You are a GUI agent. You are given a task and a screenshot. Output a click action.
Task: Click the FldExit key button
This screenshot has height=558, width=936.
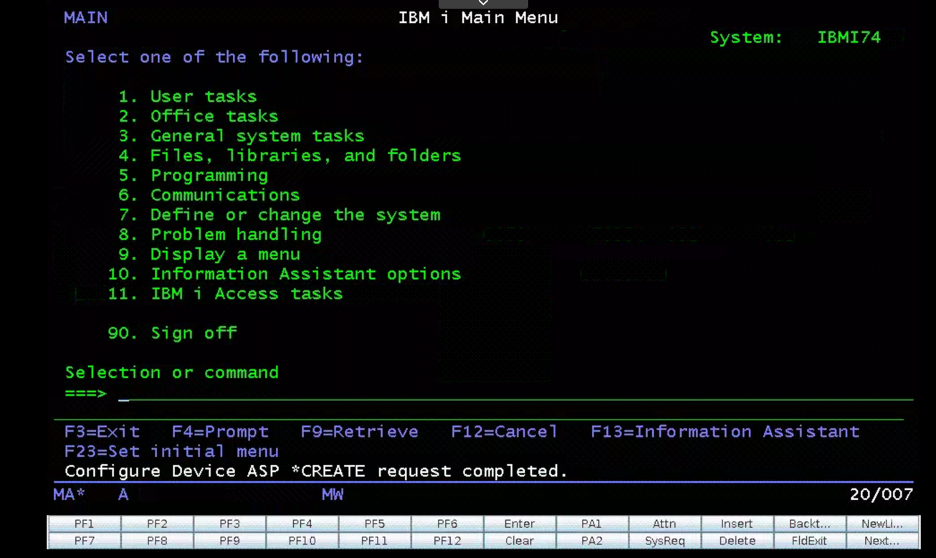pyautogui.click(x=809, y=541)
